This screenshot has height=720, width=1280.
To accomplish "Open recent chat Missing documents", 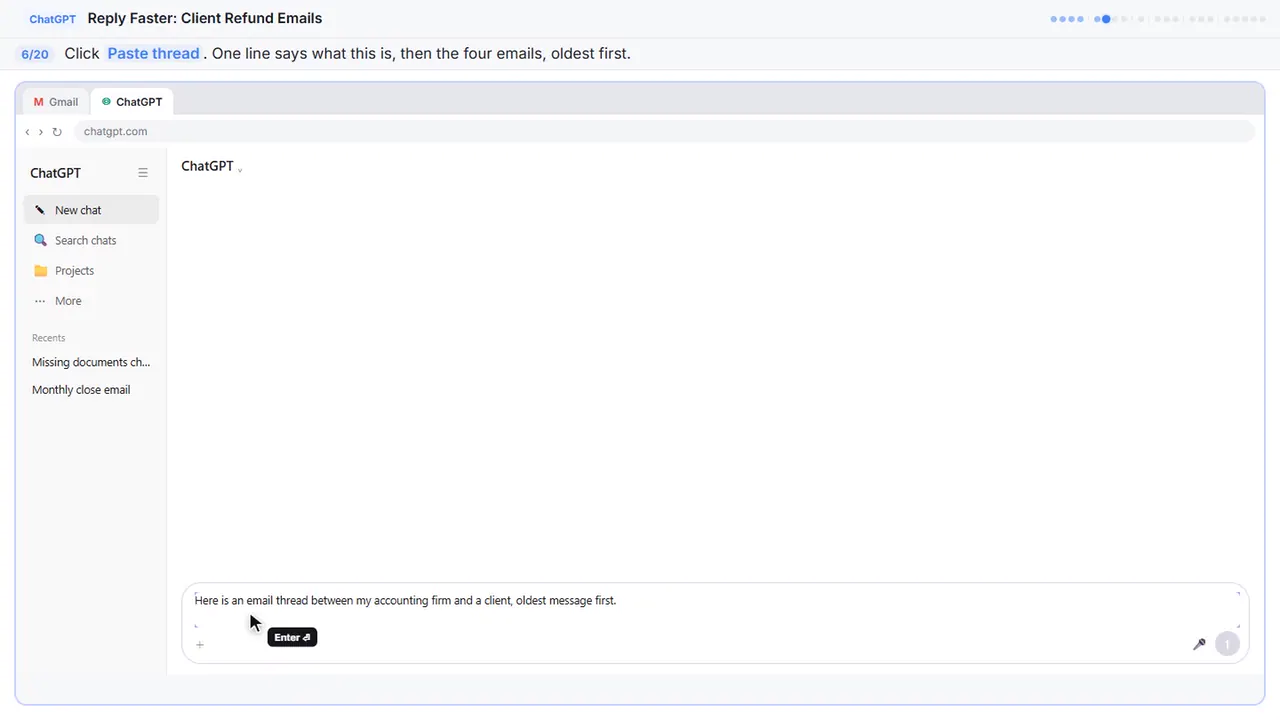I will (x=91, y=362).
